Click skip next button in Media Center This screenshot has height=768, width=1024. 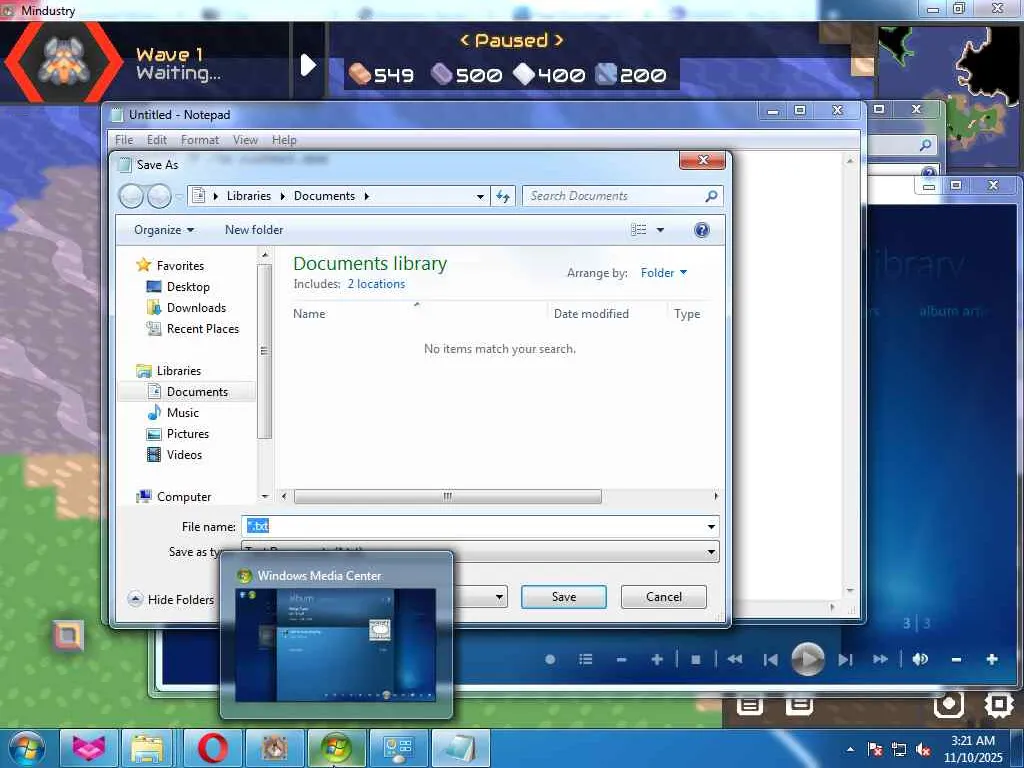(x=846, y=660)
